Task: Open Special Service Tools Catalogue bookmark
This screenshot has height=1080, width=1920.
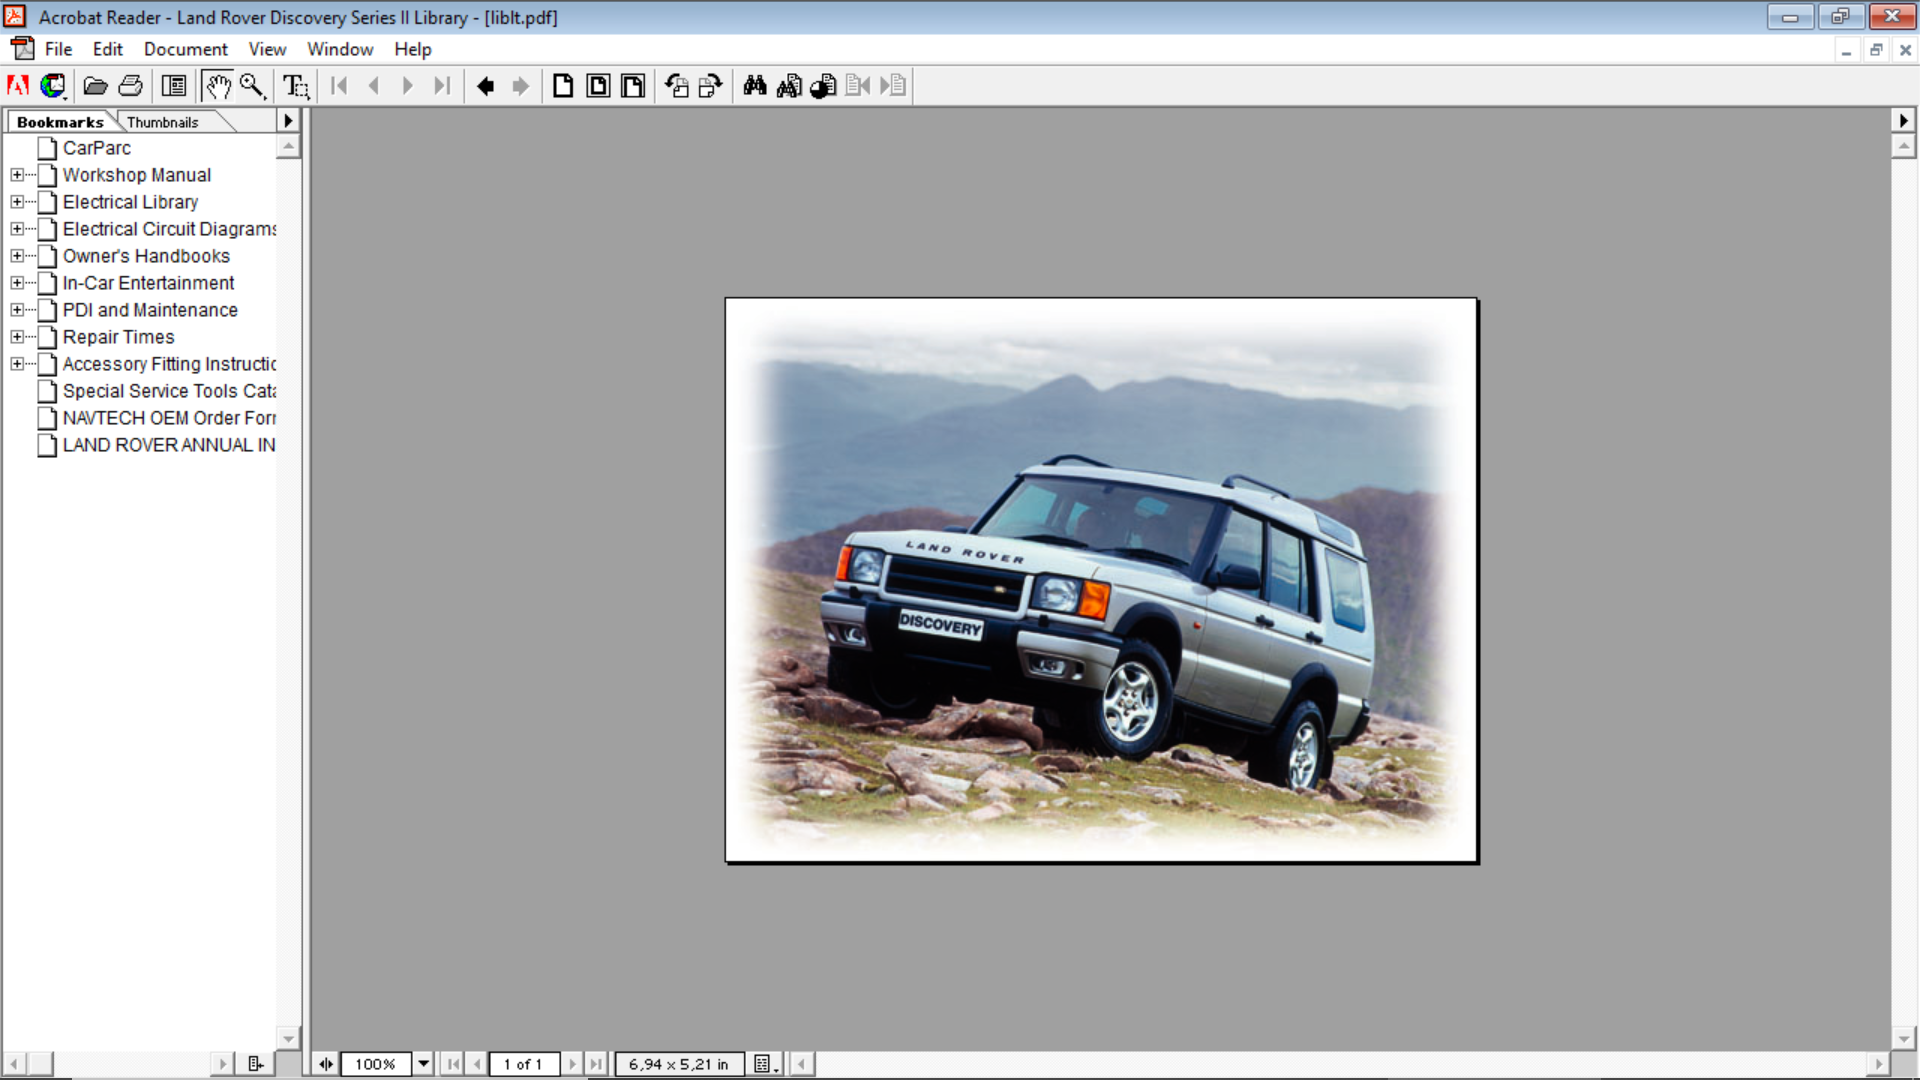Action: (x=168, y=391)
